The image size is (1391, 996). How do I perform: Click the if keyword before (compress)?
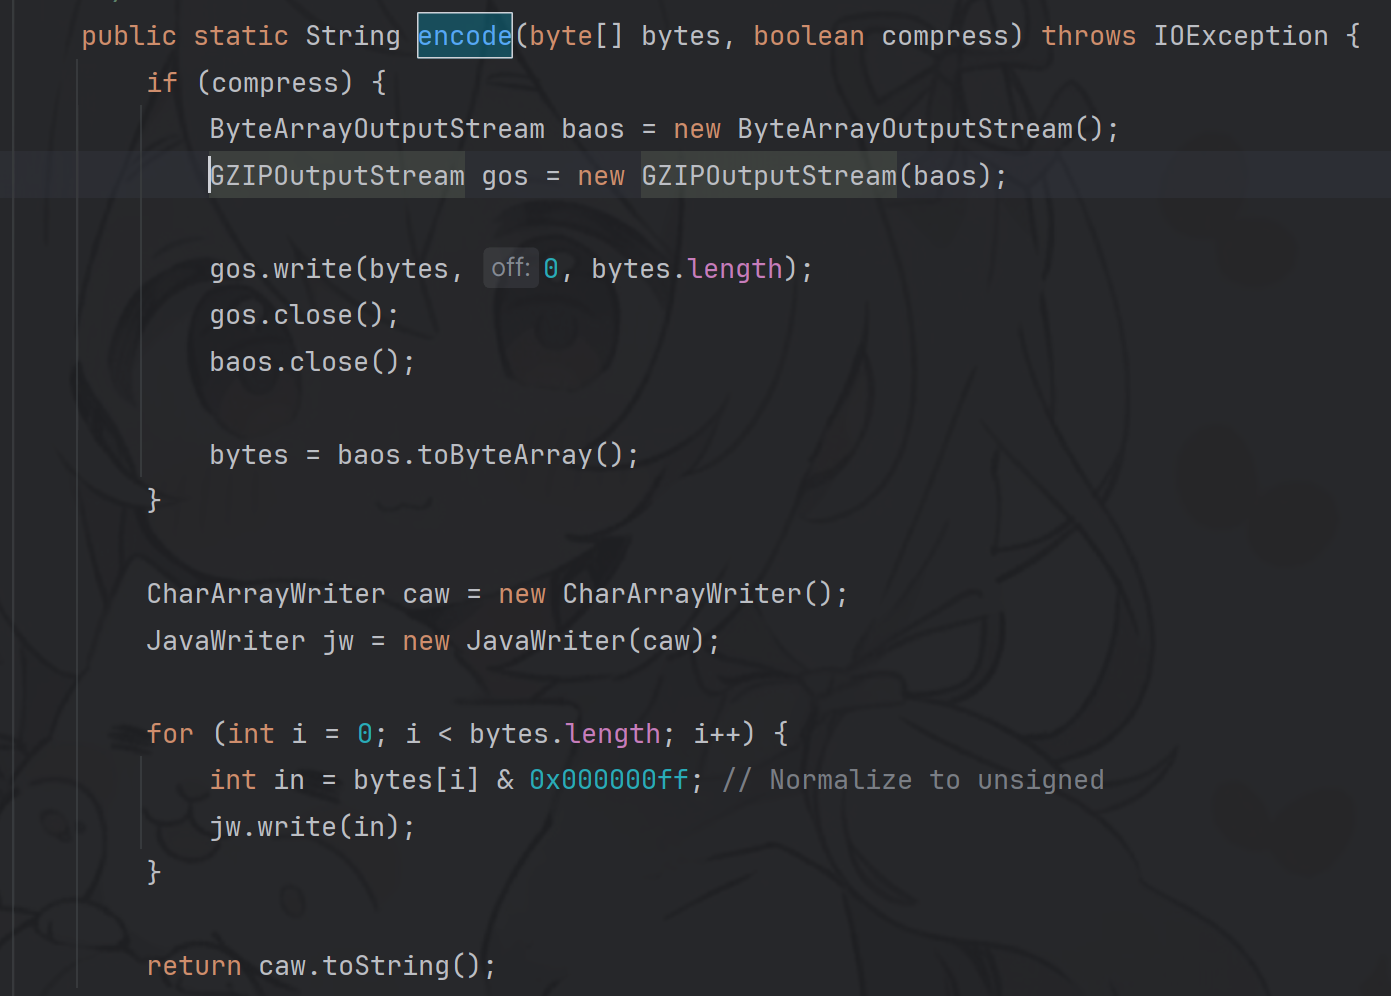click(162, 83)
